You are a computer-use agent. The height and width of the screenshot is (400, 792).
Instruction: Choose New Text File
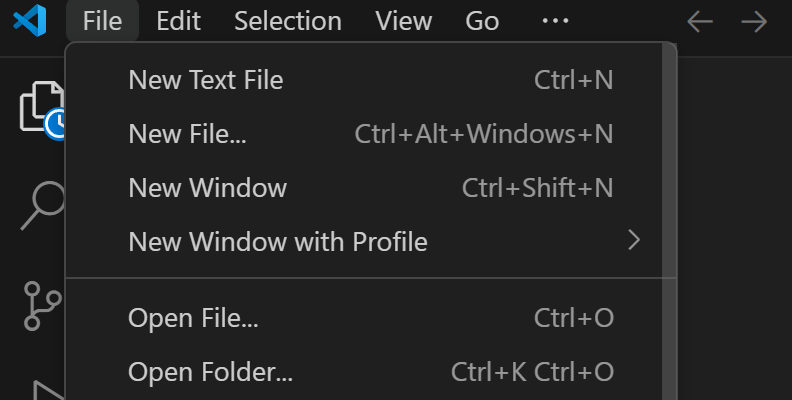point(206,80)
